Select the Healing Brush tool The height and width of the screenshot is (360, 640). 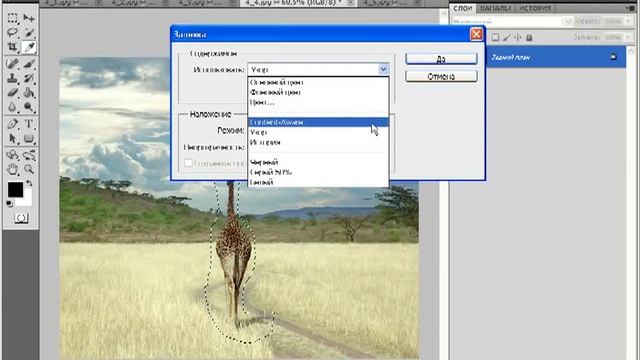click(x=12, y=64)
